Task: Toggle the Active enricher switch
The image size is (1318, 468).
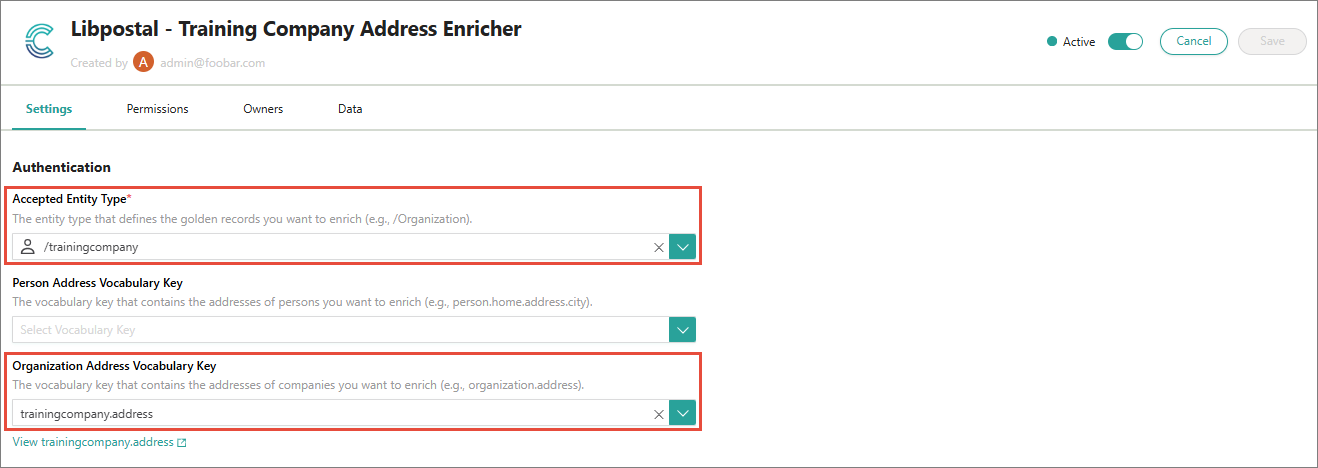Action: pos(1125,42)
